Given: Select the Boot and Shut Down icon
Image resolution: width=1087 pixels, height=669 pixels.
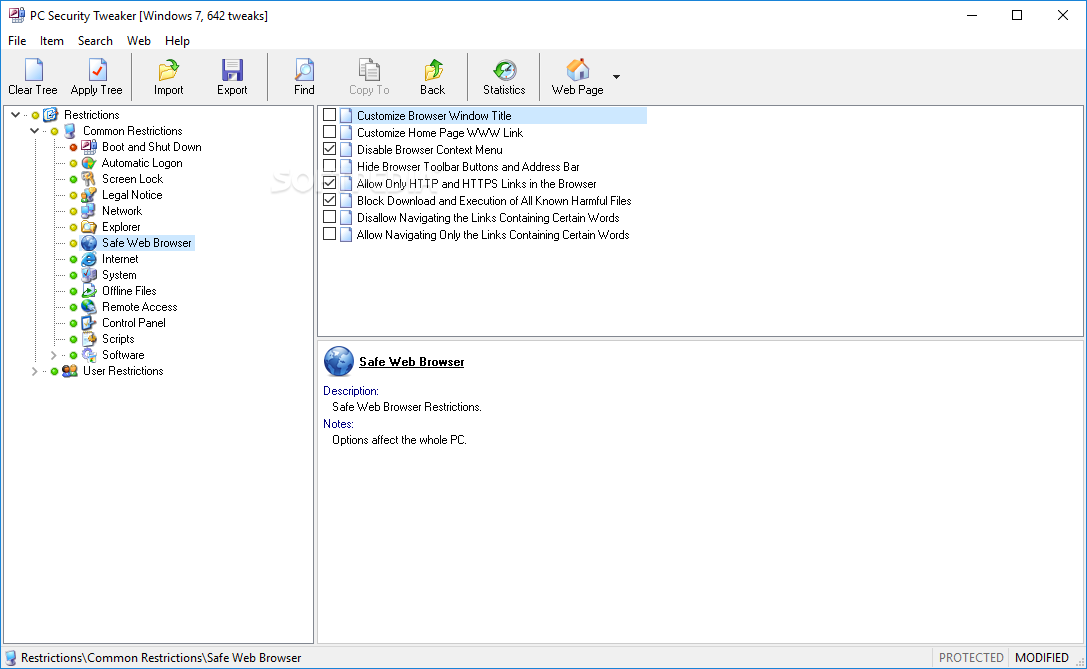Looking at the screenshot, I should (x=89, y=147).
